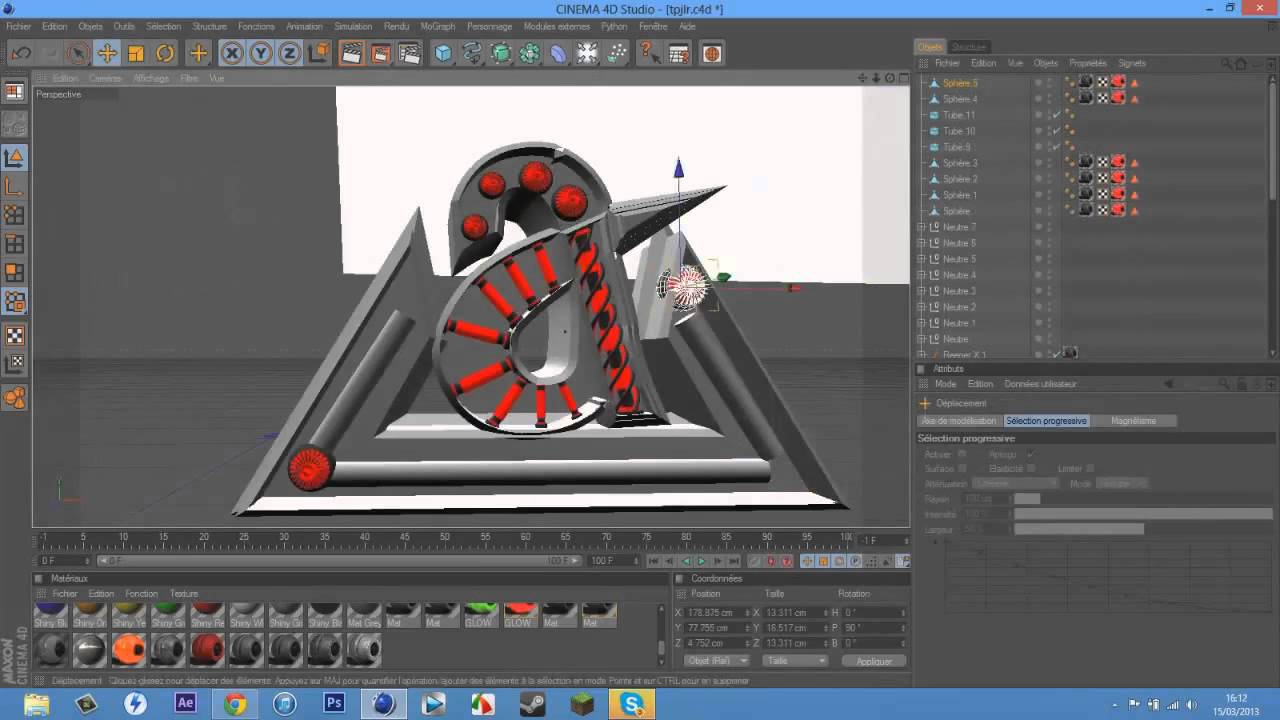This screenshot has width=1280, height=720.
Task: Toggle the enable checkmark on Tube 10
Action: (1056, 131)
